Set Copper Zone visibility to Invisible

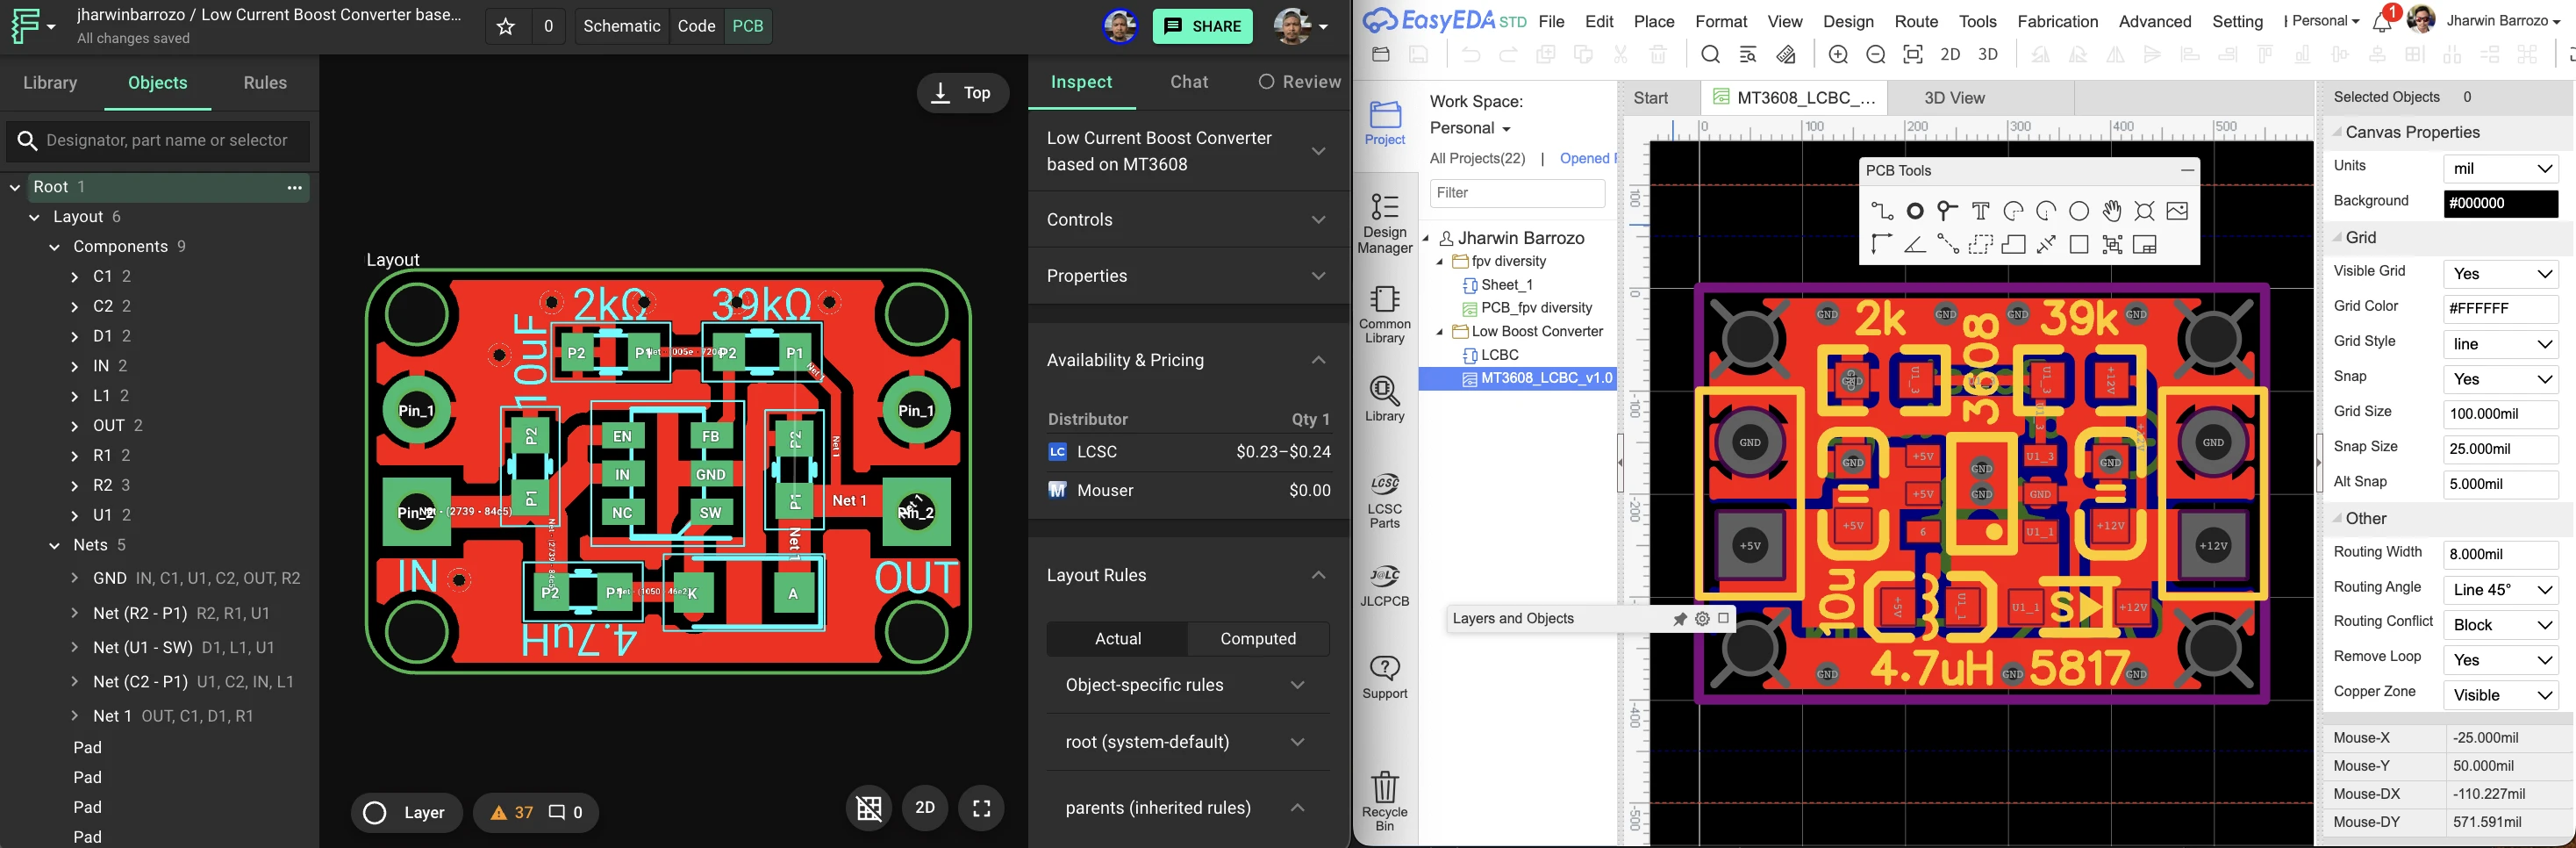click(2500, 695)
